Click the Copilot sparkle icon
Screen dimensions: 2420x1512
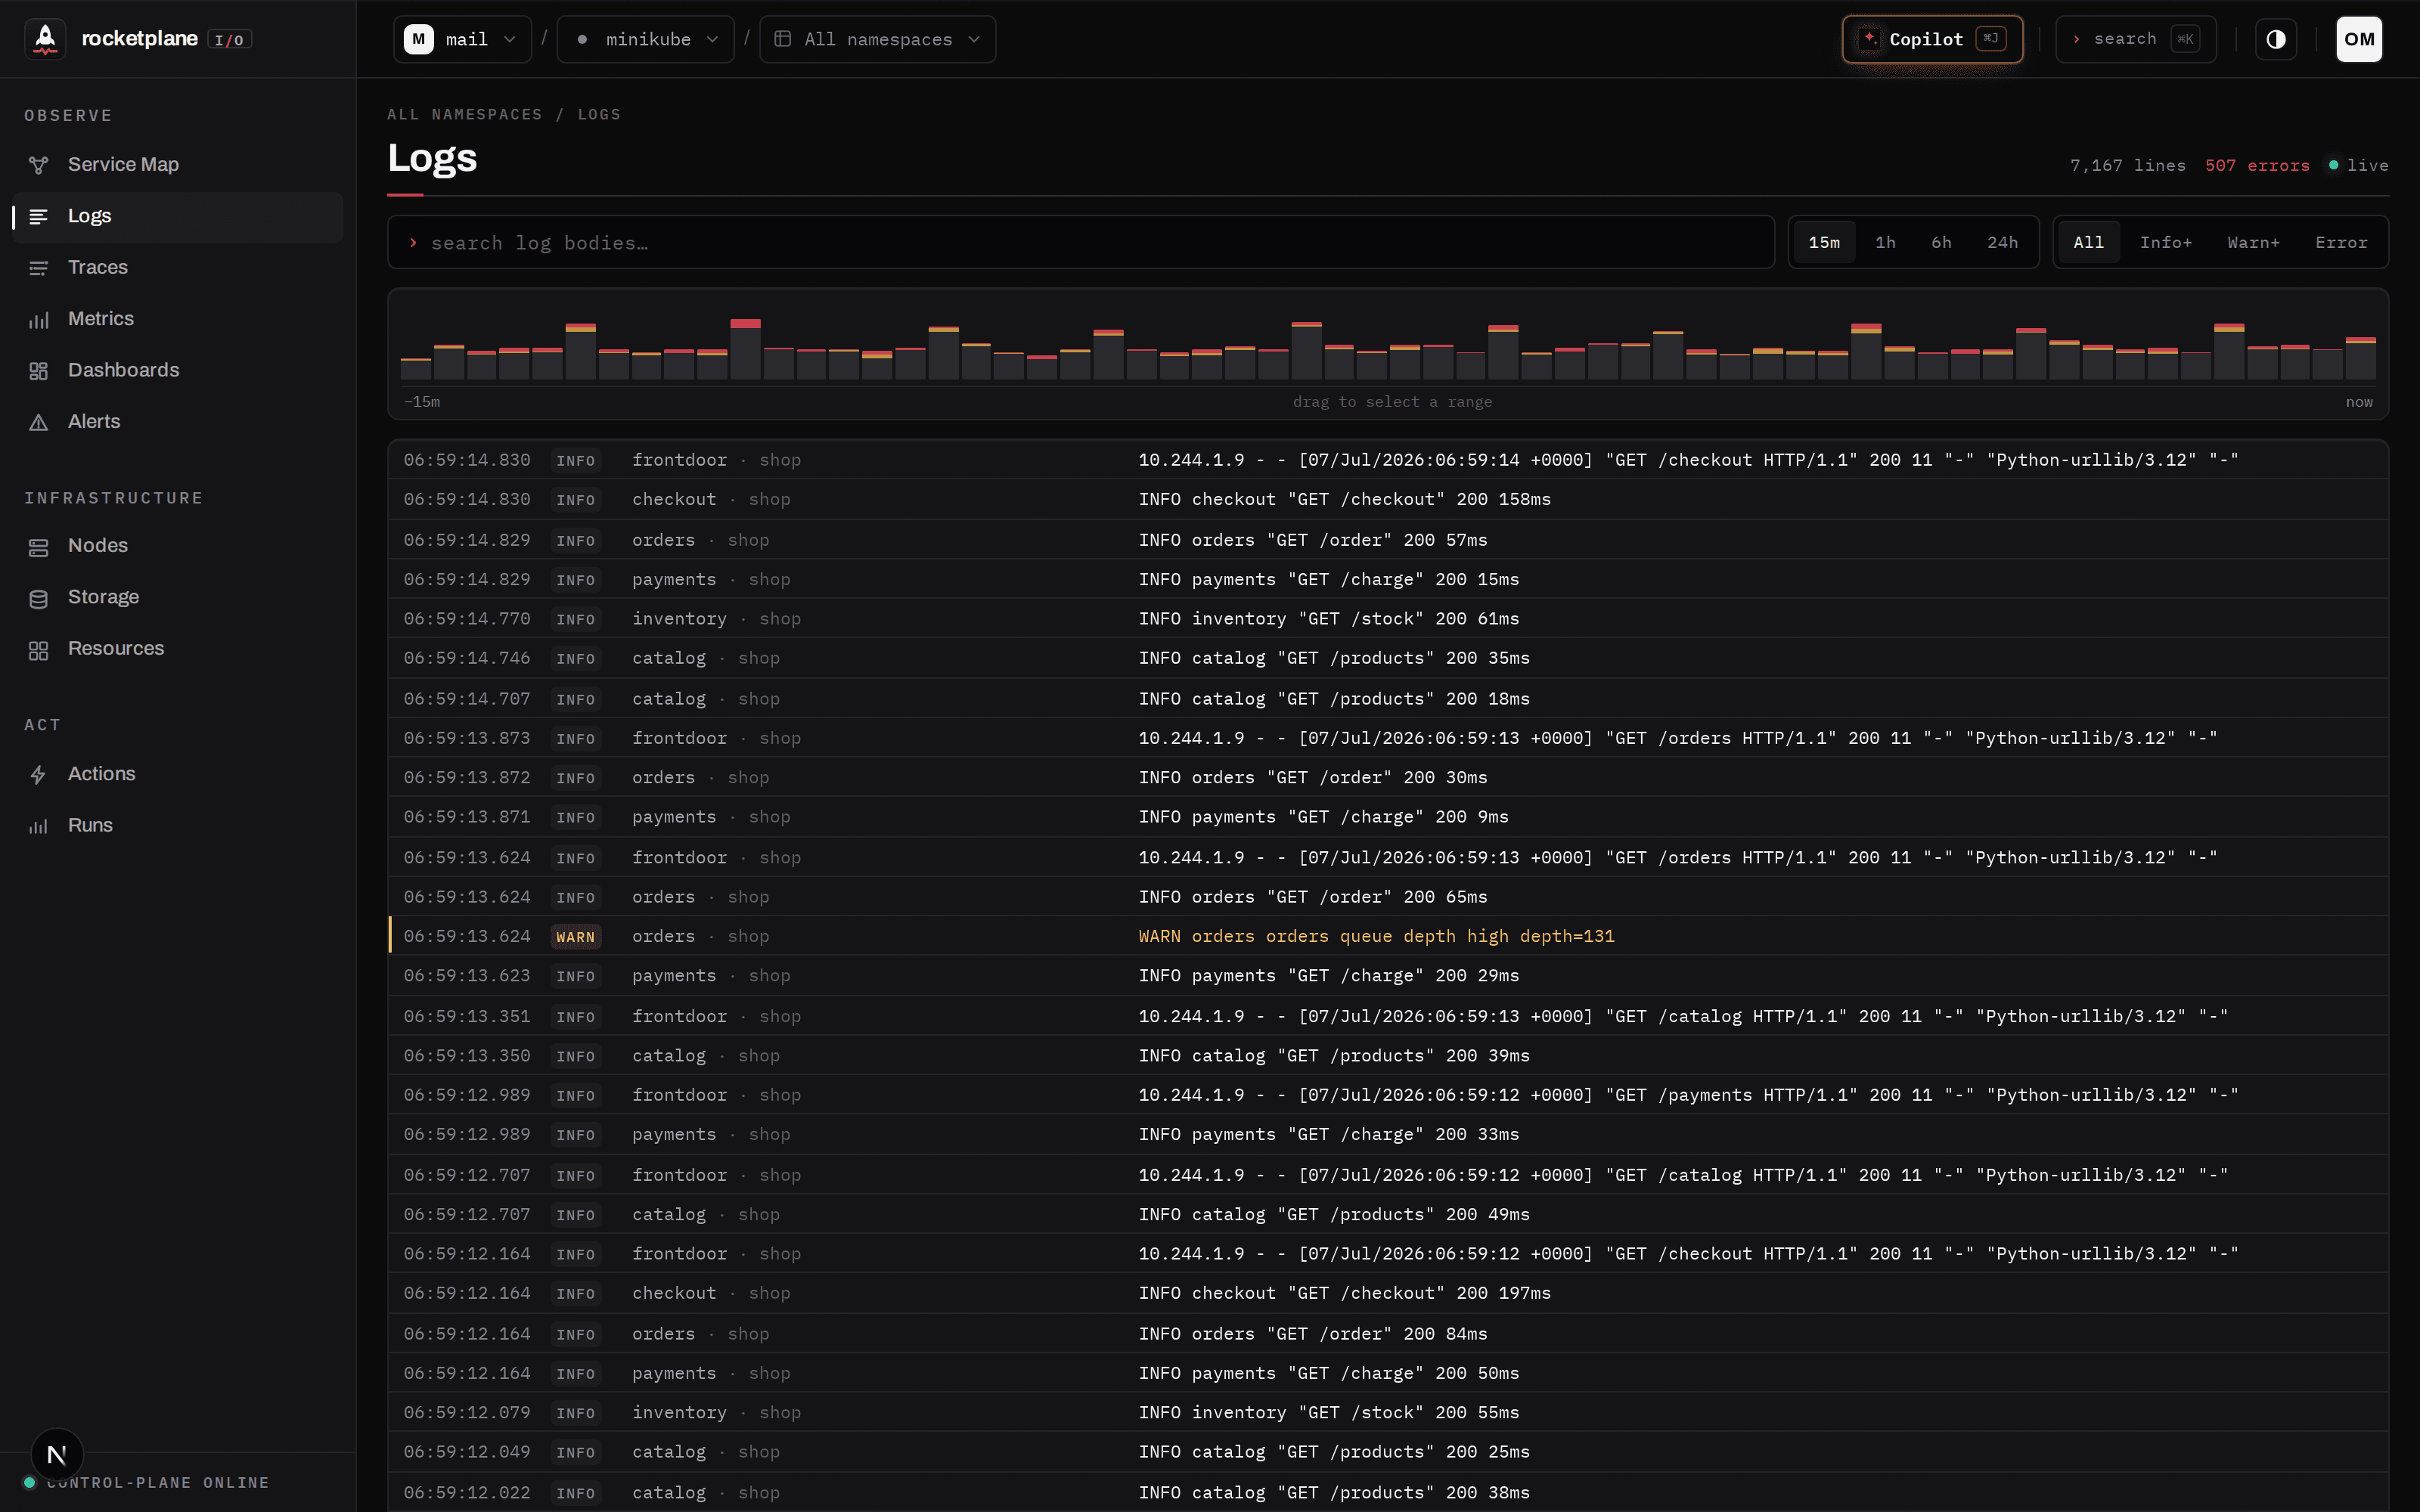point(1869,38)
